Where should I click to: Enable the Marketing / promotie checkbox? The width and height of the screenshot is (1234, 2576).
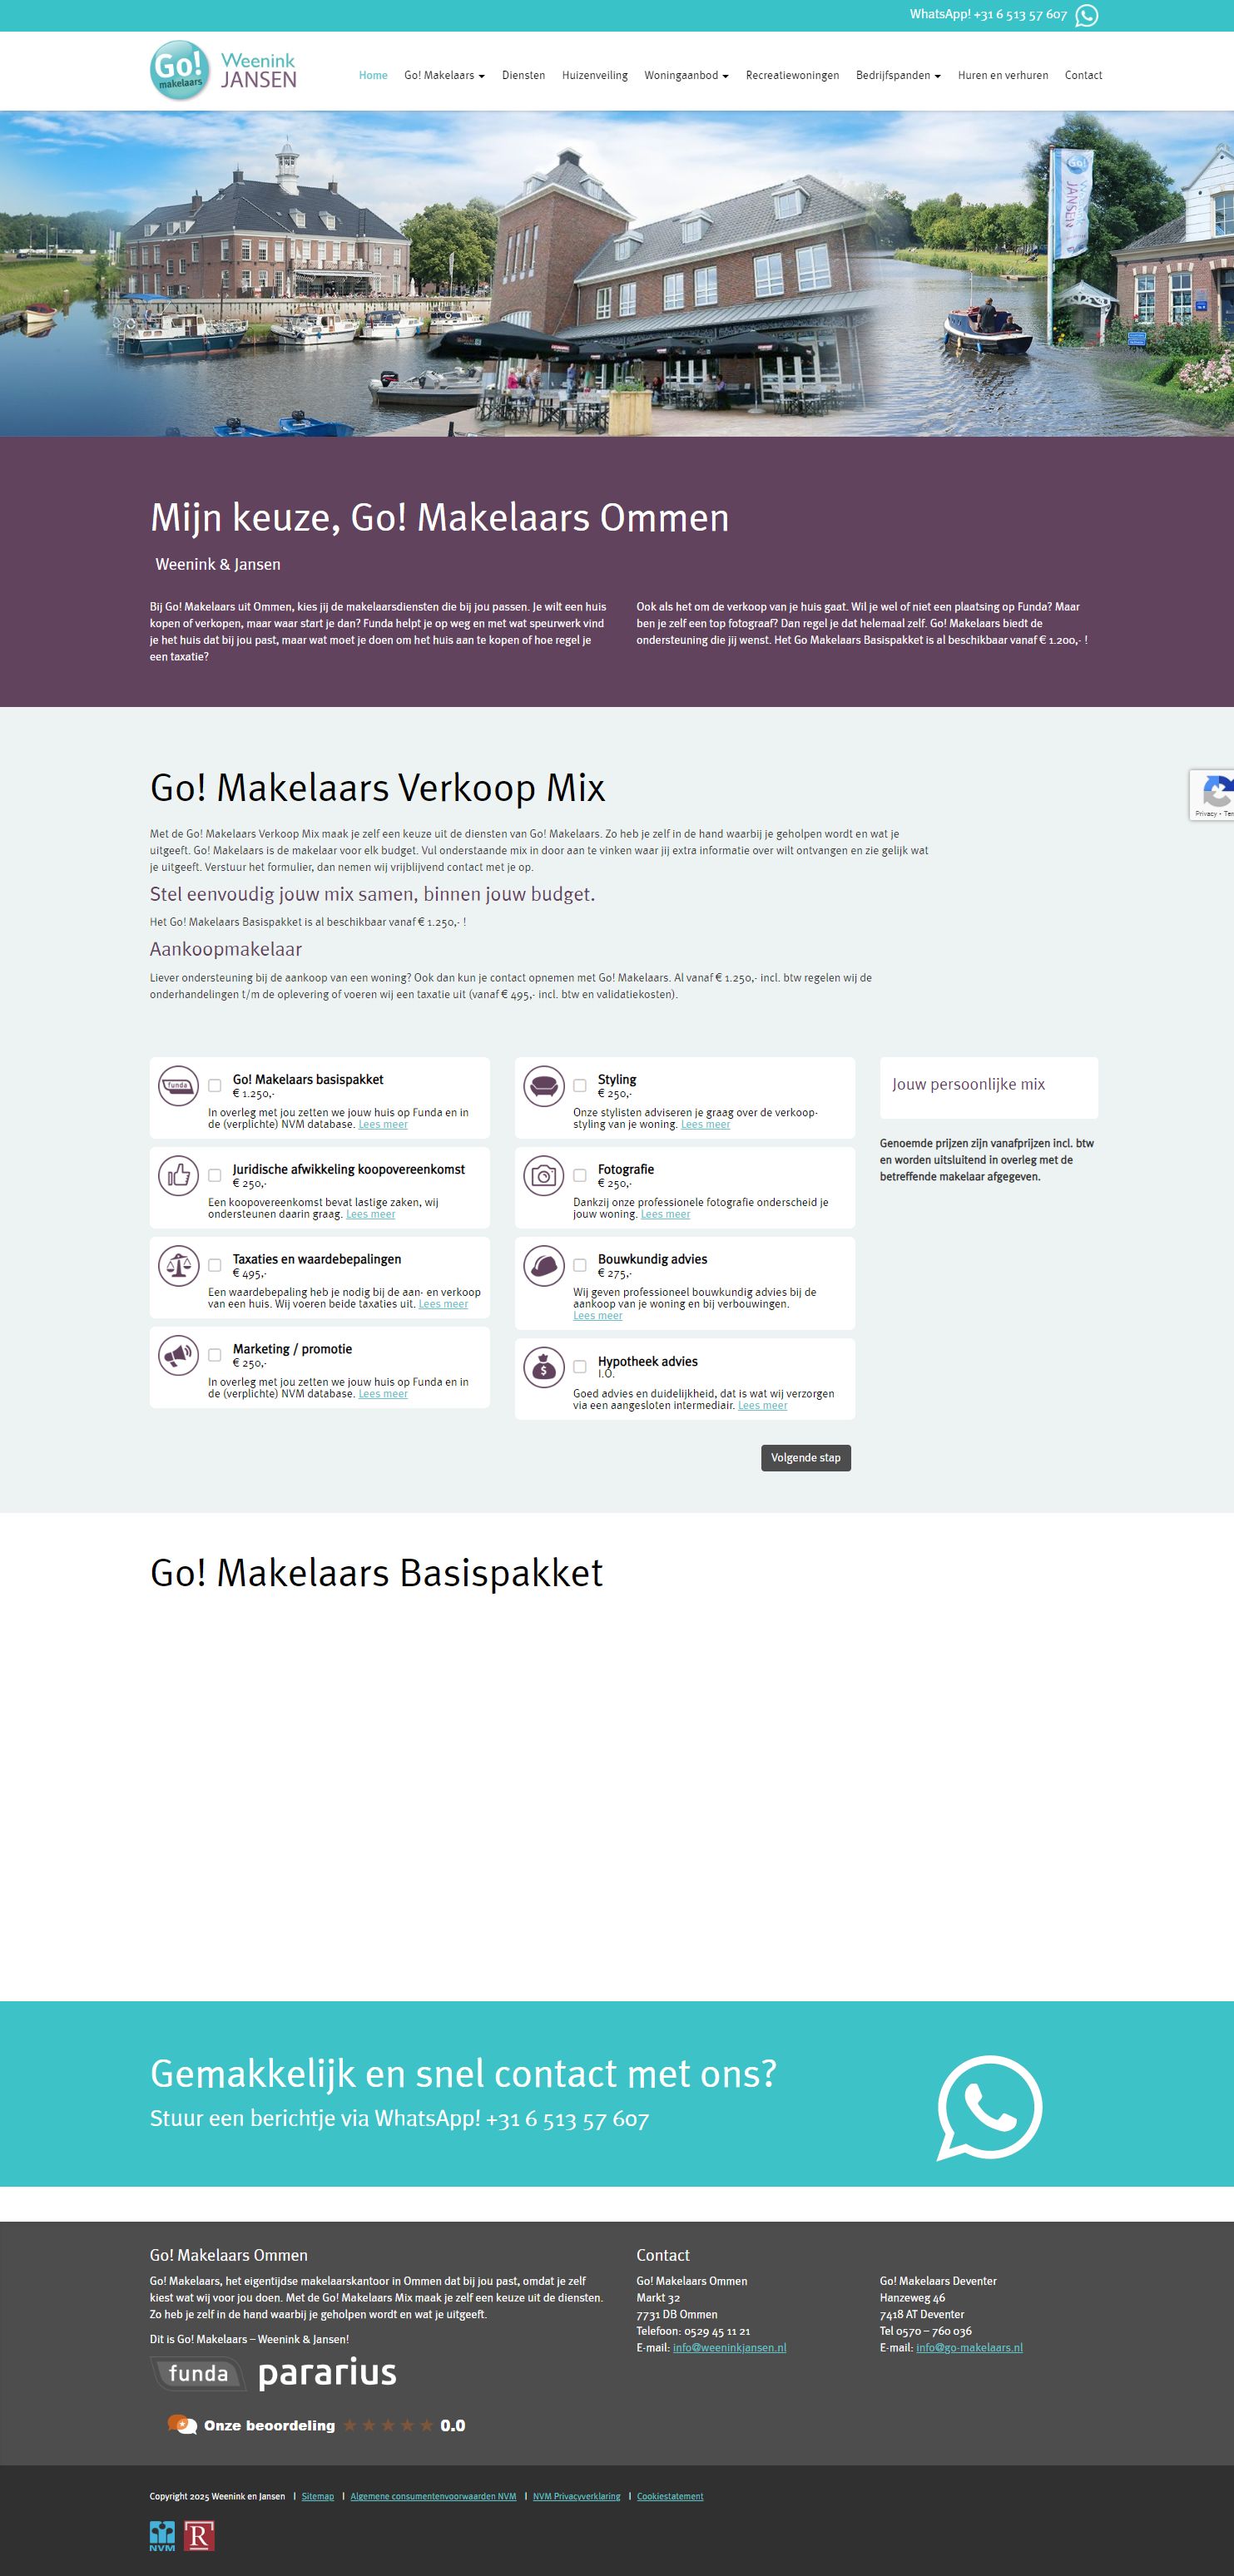pyautogui.click(x=215, y=1356)
